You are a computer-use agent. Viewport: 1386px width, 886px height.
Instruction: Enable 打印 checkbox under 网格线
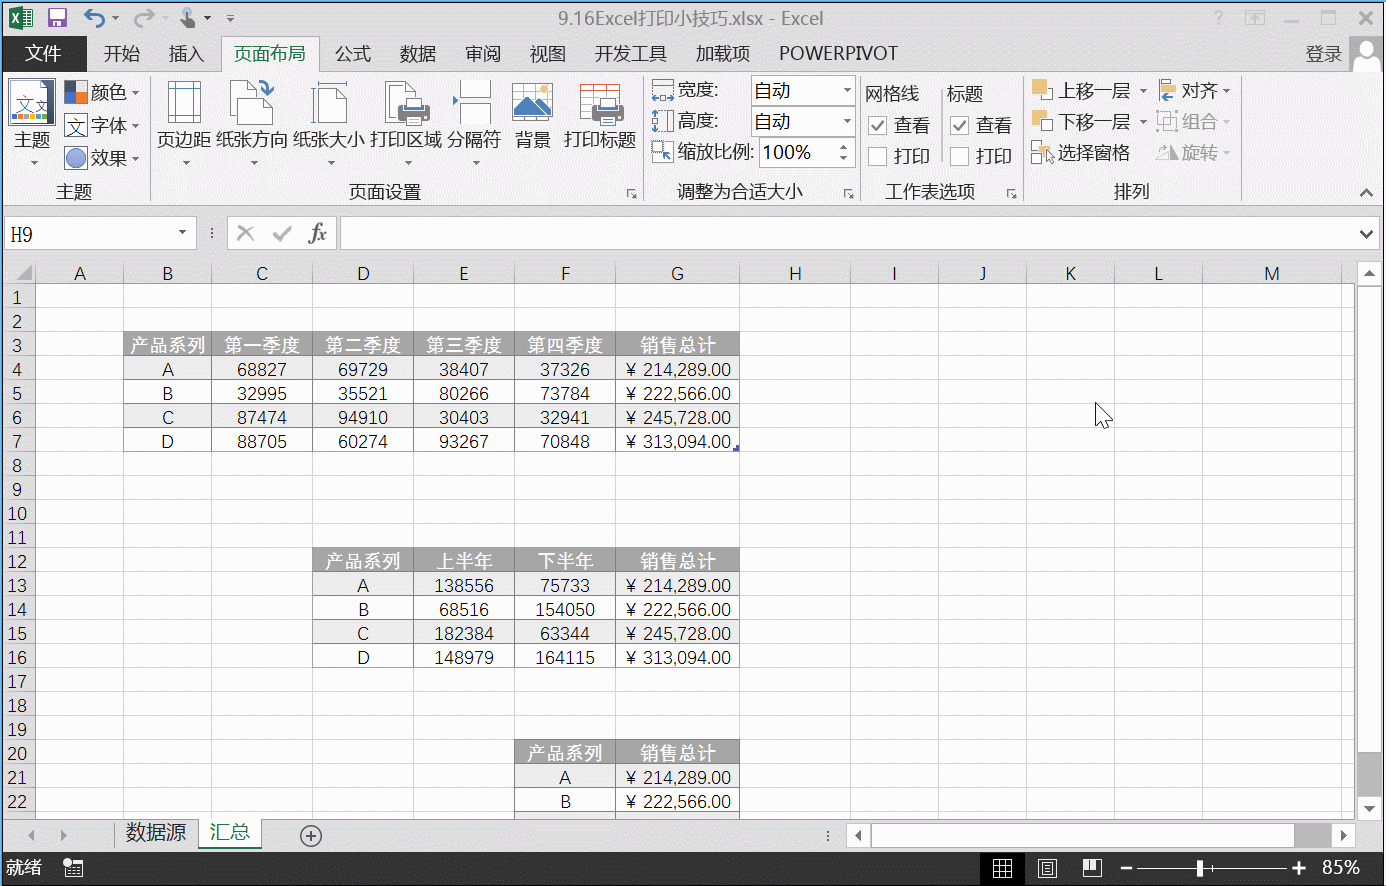coord(878,156)
